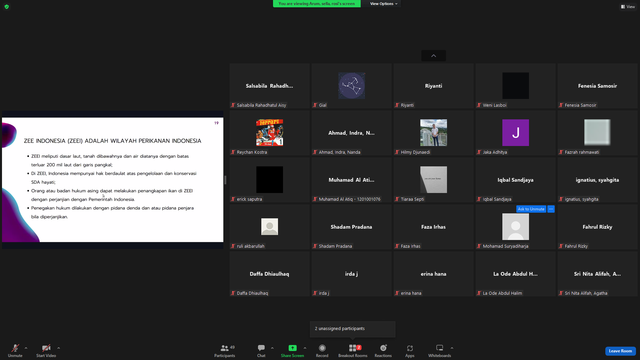Select ruli akbarullah's avatar tile
640x360 pixels.
pos(269,227)
